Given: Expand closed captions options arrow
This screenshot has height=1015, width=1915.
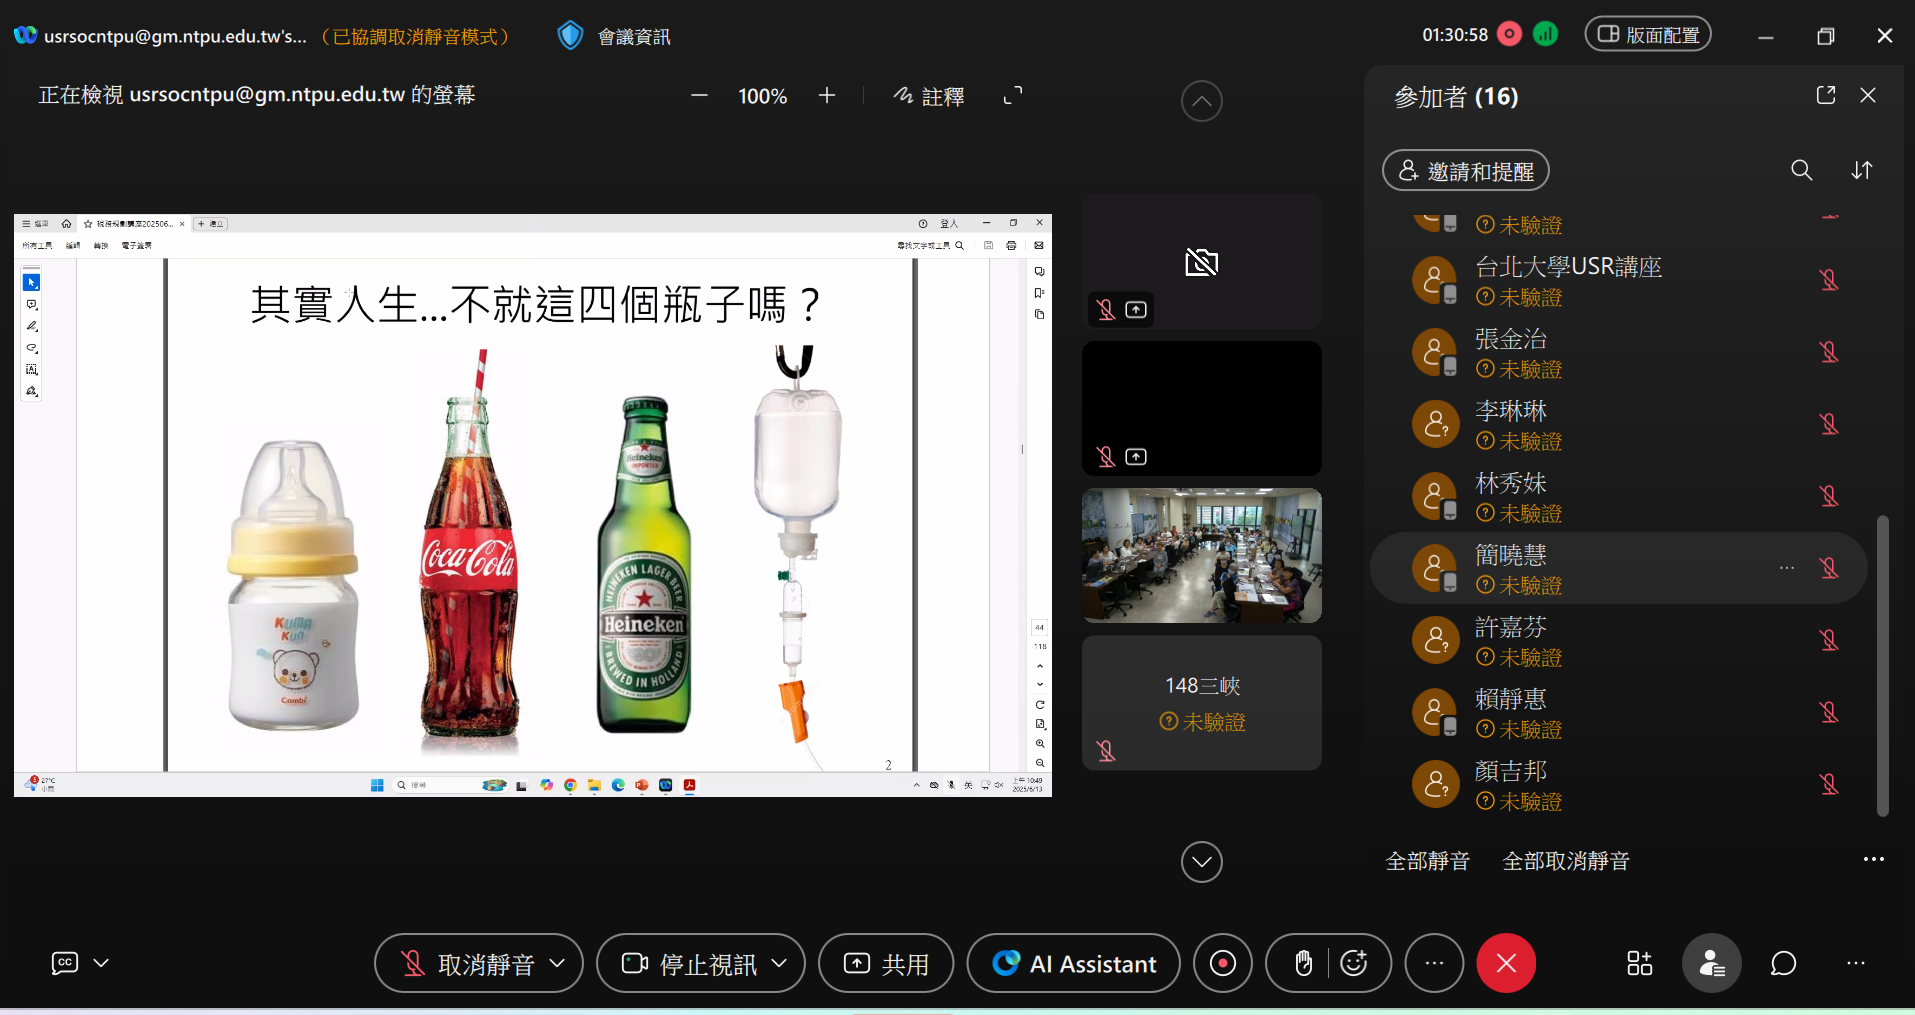Looking at the screenshot, I should pyautogui.click(x=101, y=963).
